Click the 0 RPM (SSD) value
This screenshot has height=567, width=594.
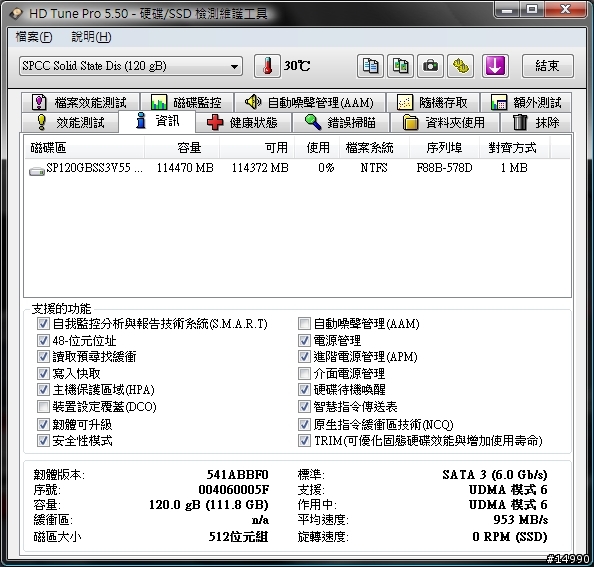click(x=510, y=536)
